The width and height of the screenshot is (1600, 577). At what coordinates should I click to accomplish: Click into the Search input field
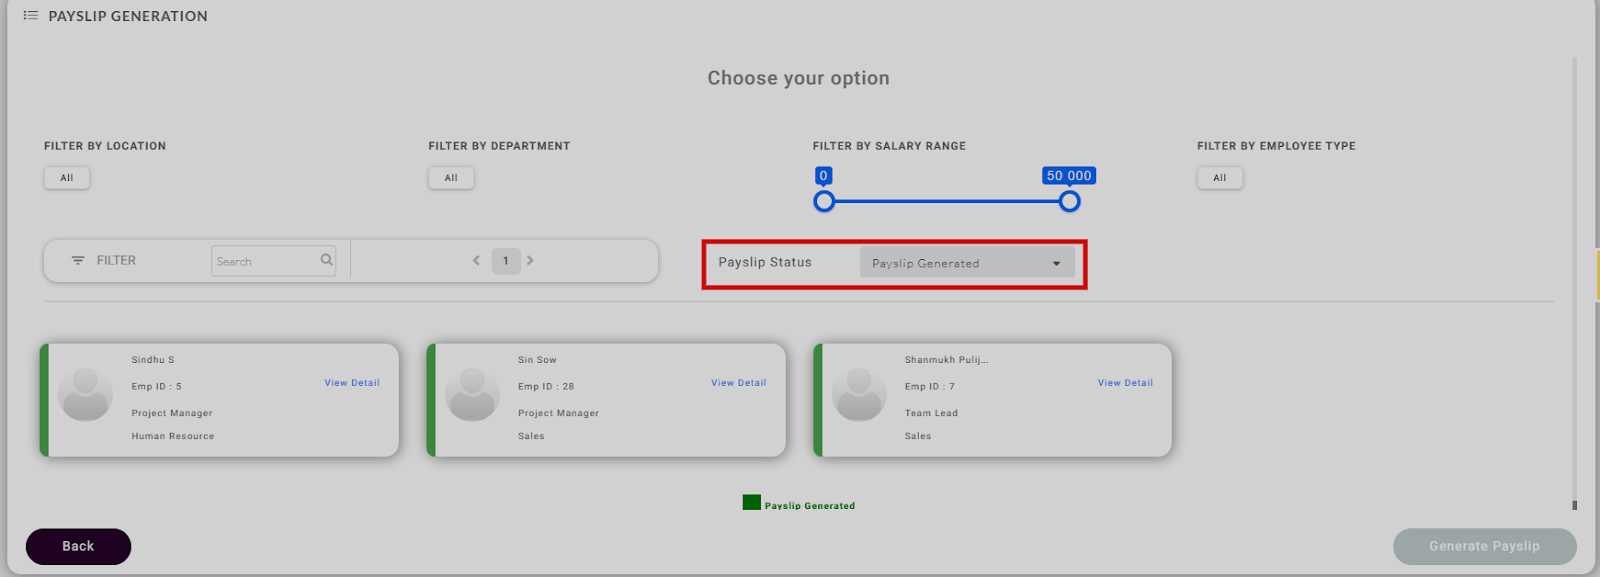[265, 262]
